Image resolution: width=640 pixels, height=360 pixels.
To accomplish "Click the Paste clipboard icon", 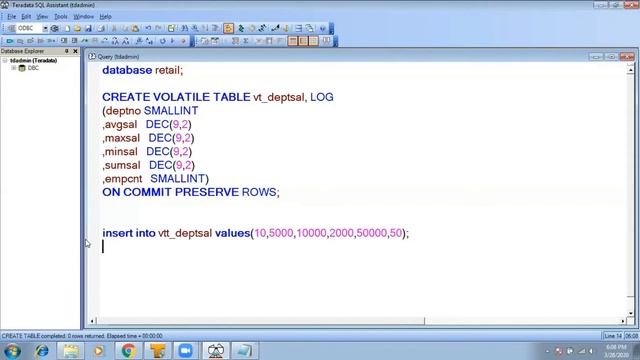I will [x=135, y=29].
